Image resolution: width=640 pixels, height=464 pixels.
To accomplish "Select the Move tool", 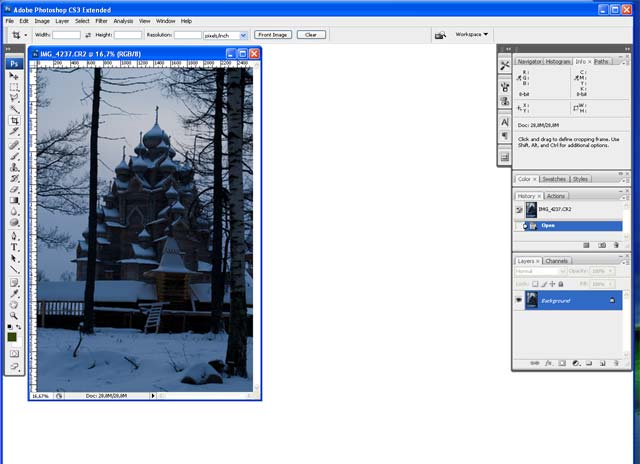I will [x=15, y=76].
